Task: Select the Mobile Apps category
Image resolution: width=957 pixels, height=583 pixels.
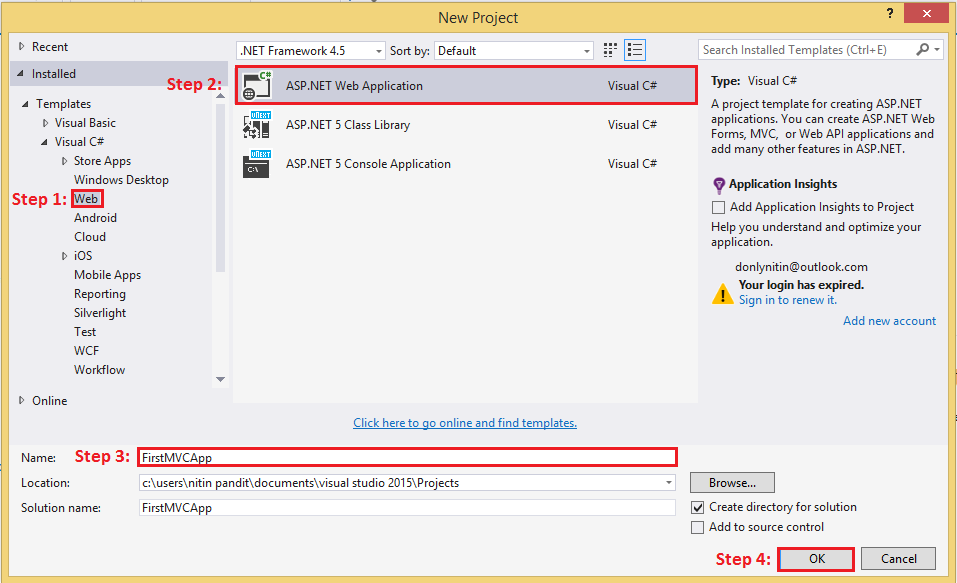Action: point(107,275)
